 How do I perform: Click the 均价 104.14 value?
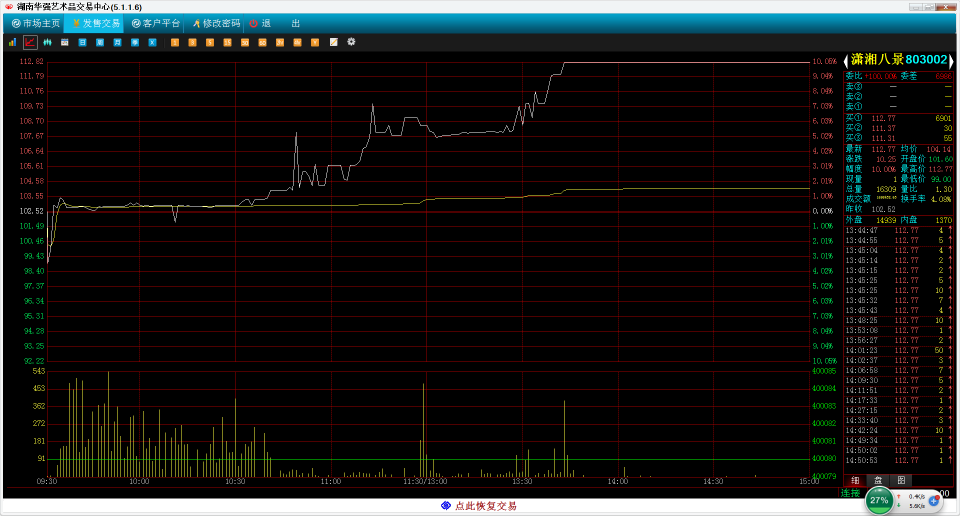[x=939, y=149]
